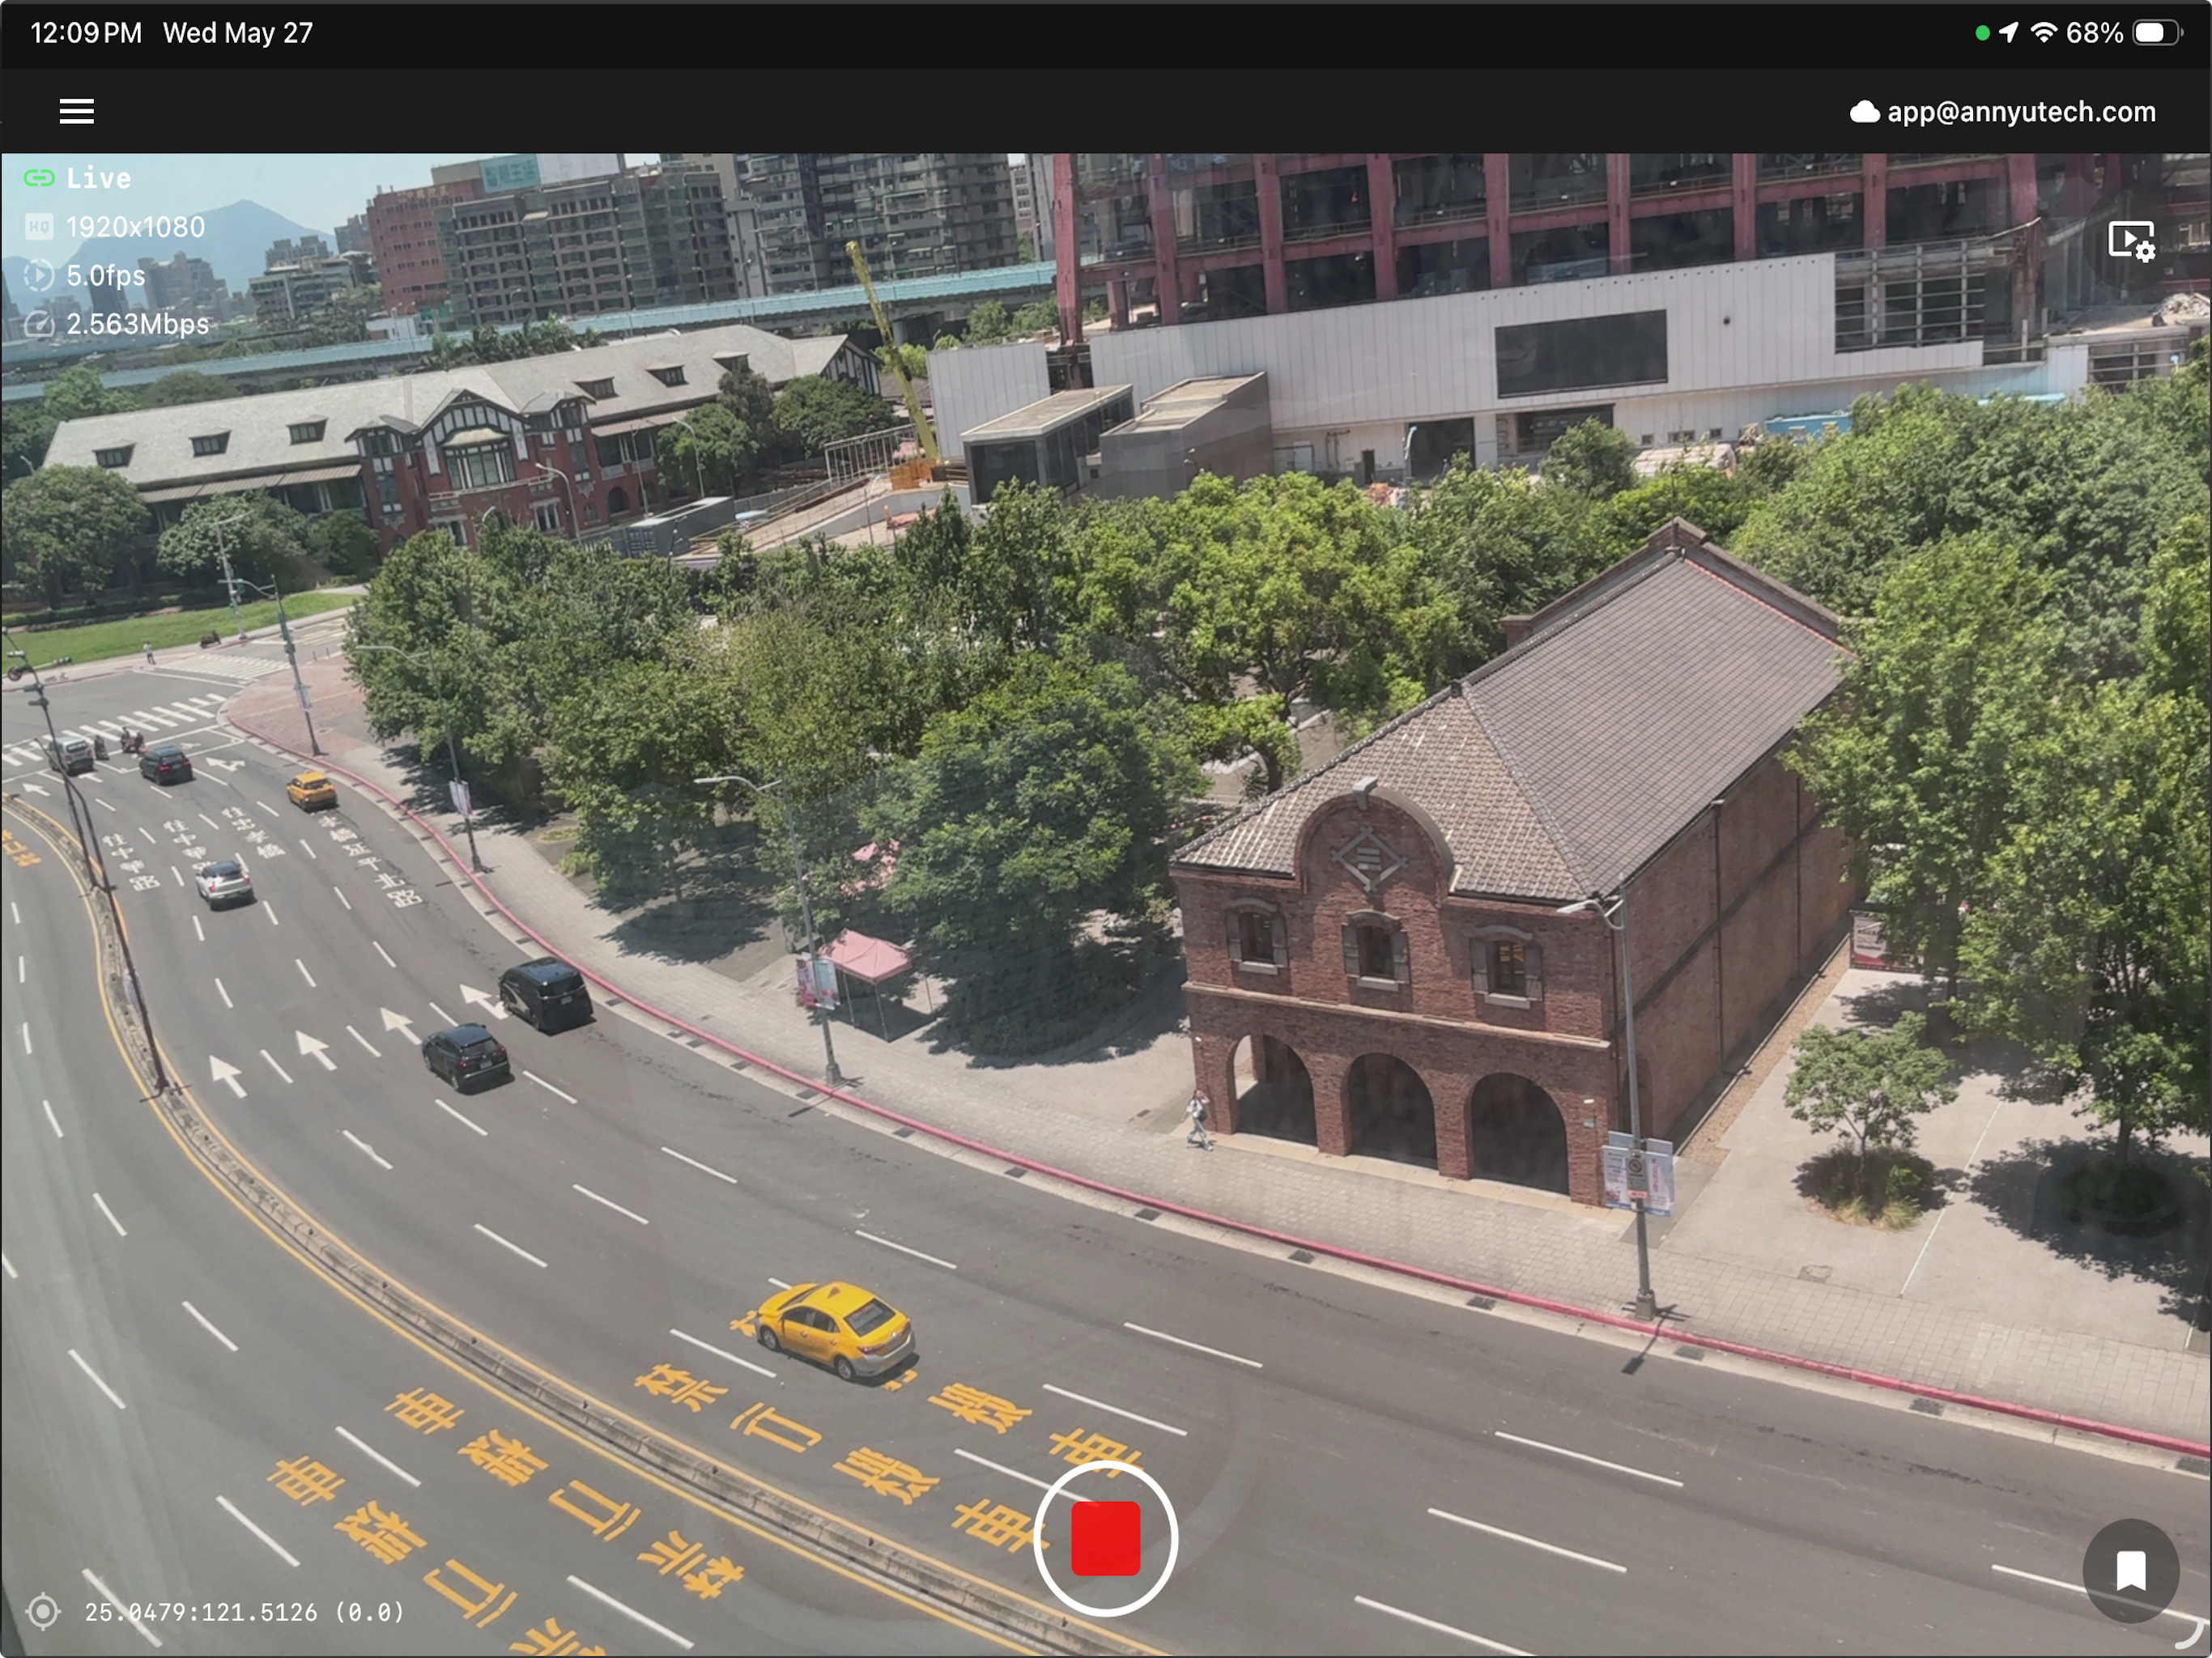Select the 5.0fps value
2212x1658 pixels.
coord(105,275)
